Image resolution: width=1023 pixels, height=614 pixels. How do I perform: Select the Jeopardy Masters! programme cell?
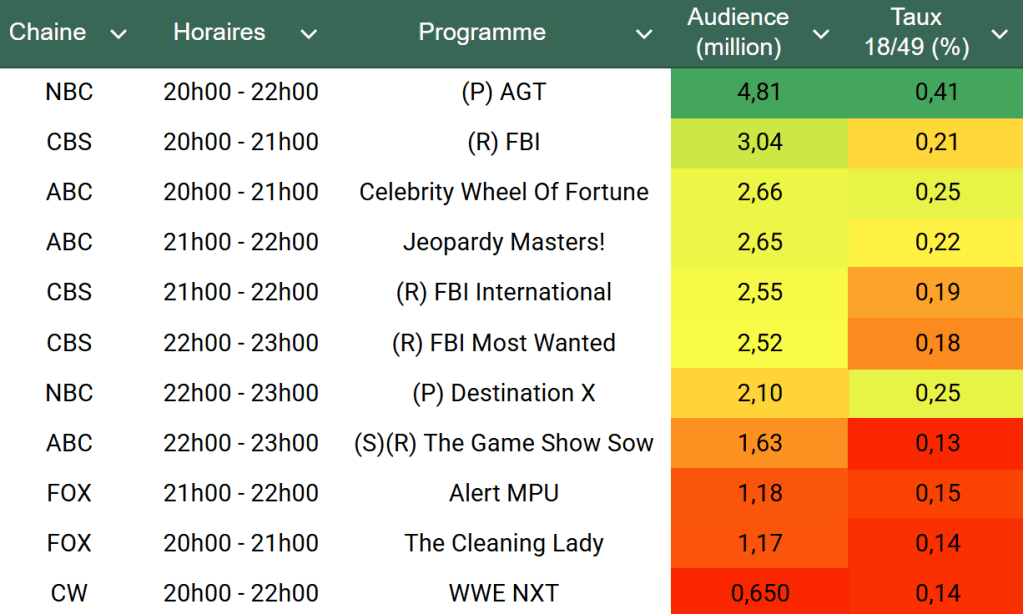click(x=503, y=242)
